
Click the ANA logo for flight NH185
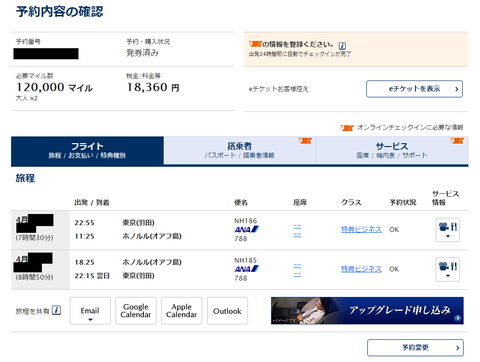[246, 269]
